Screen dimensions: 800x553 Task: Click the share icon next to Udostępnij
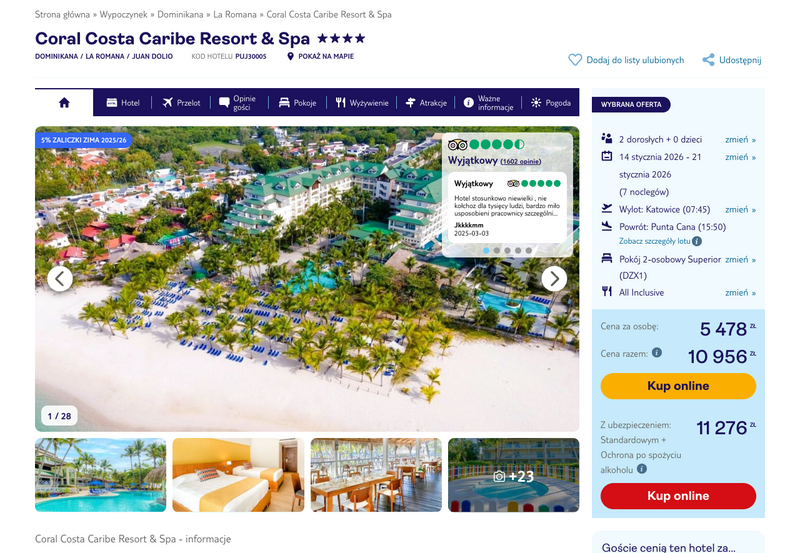708,60
